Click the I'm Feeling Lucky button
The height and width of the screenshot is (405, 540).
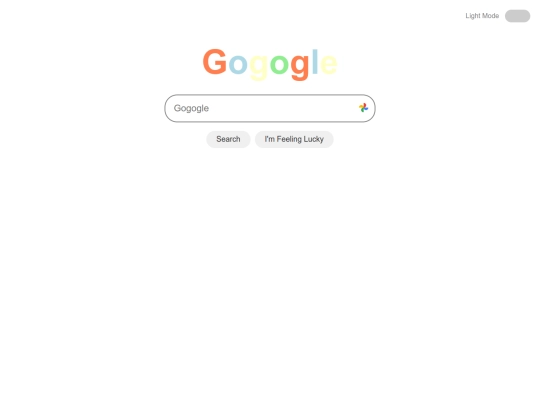294,139
